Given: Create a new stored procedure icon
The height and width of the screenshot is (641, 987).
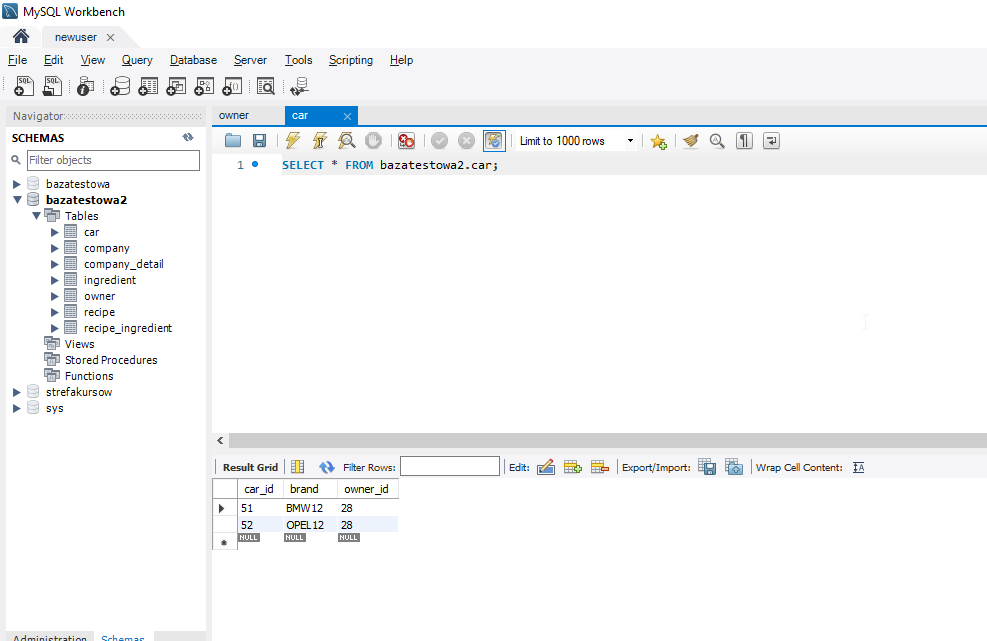Looking at the screenshot, I should tap(204, 86).
